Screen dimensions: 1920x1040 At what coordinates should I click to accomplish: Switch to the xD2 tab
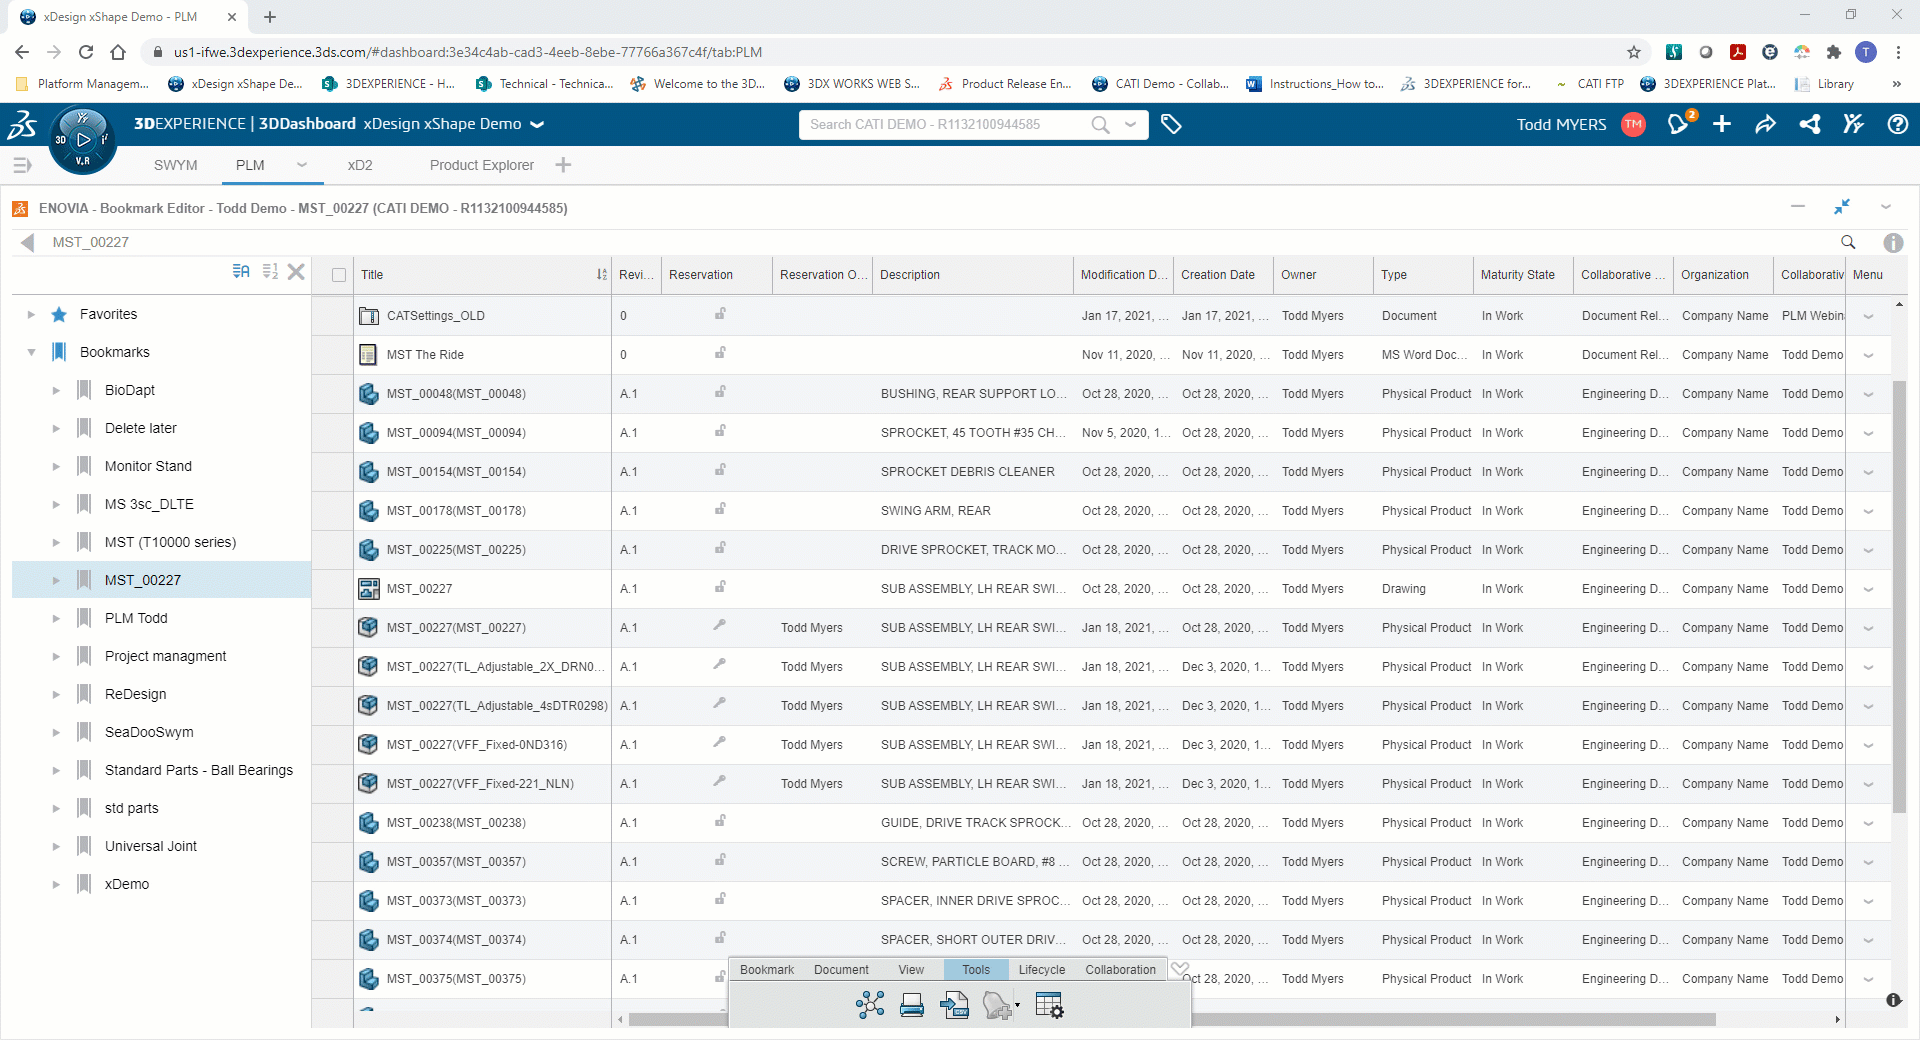(x=360, y=165)
